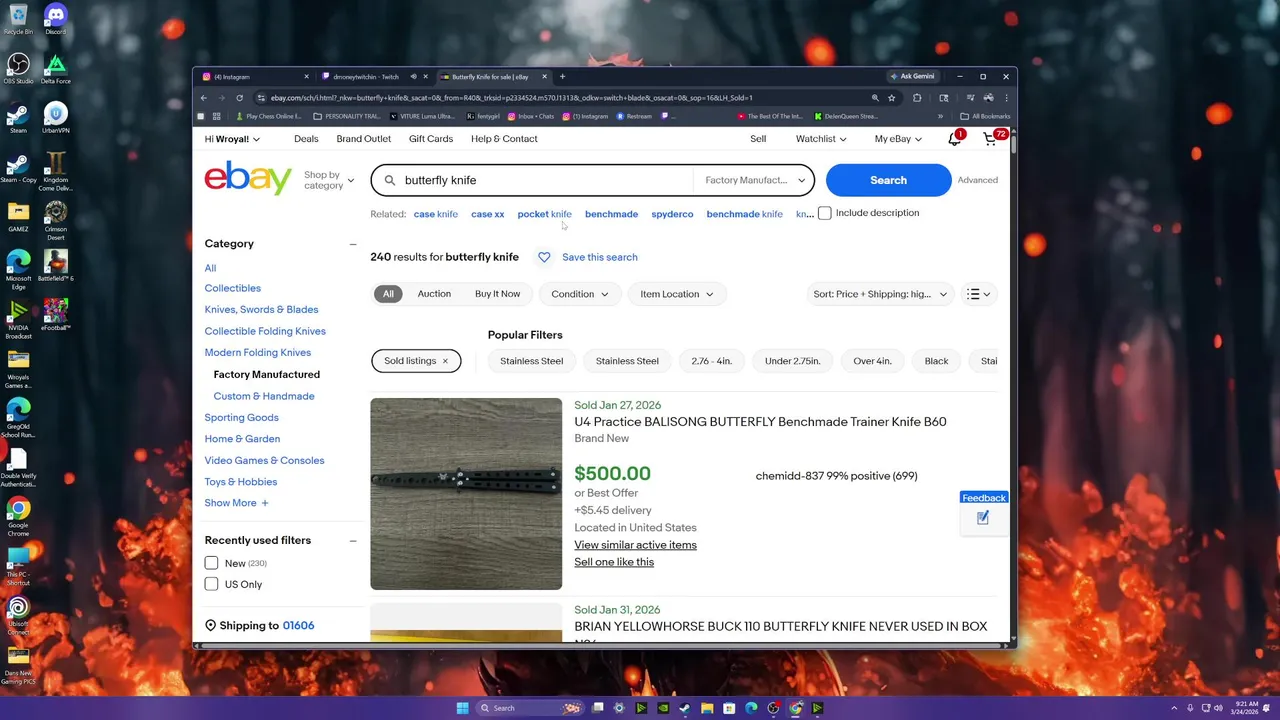Expand Show More categories
This screenshot has width=1280, height=720.
[x=236, y=503]
